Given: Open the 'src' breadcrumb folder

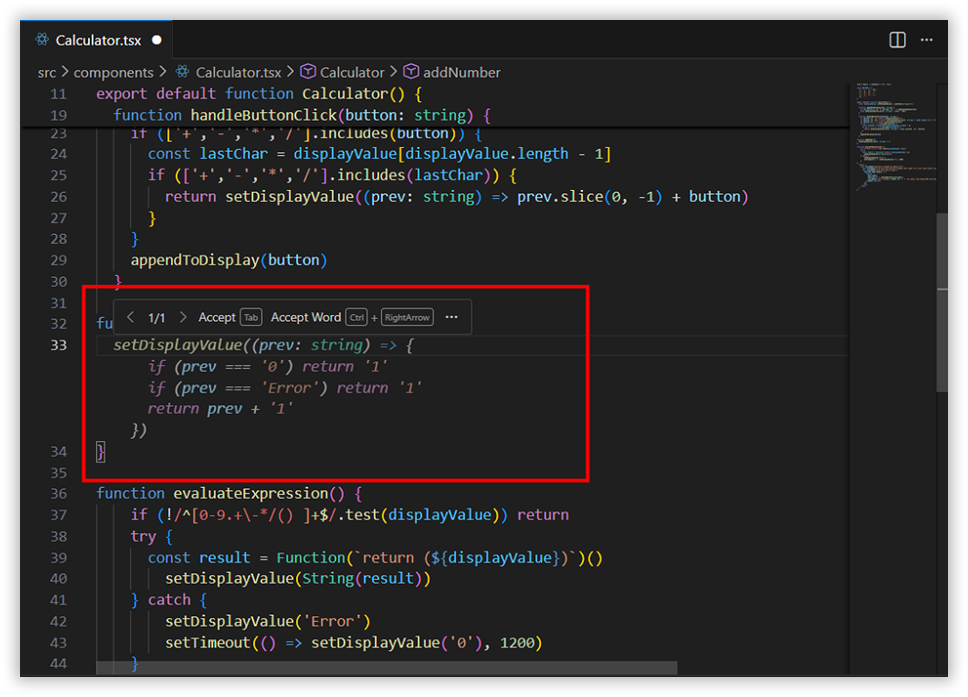Looking at the screenshot, I should click(x=46, y=73).
